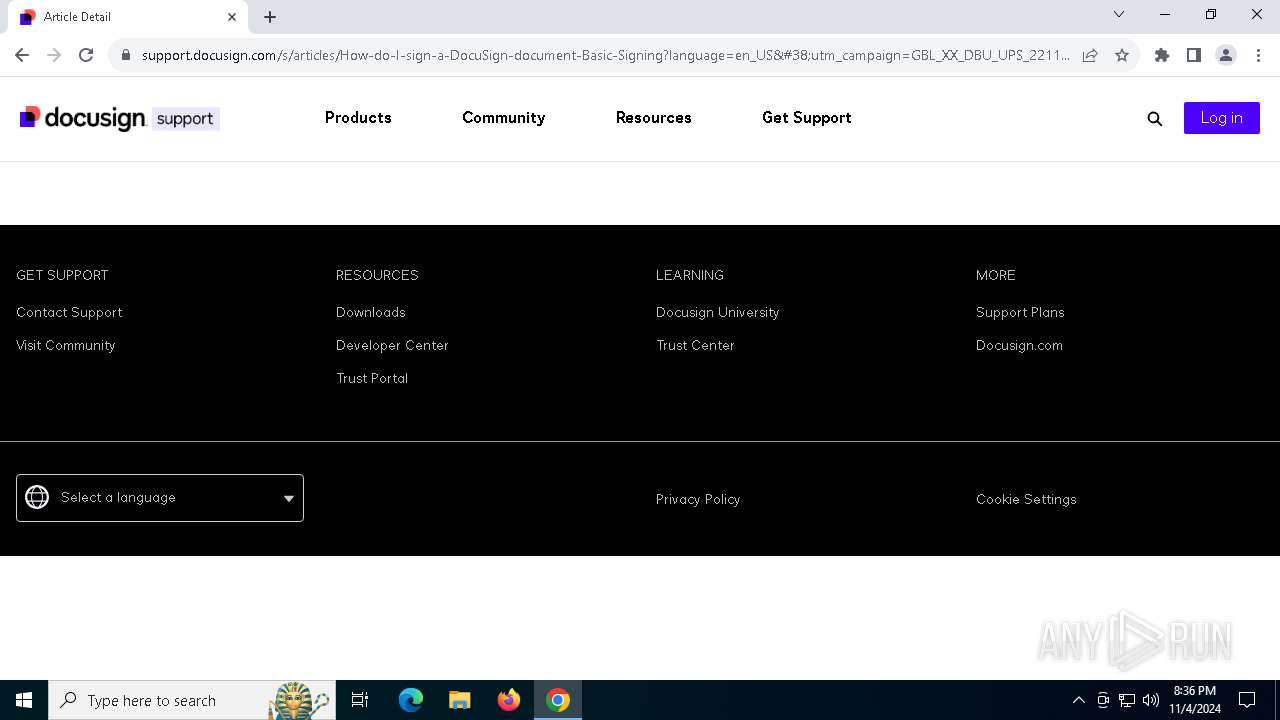
Task: Open the Downloads link
Action: (x=371, y=312)
